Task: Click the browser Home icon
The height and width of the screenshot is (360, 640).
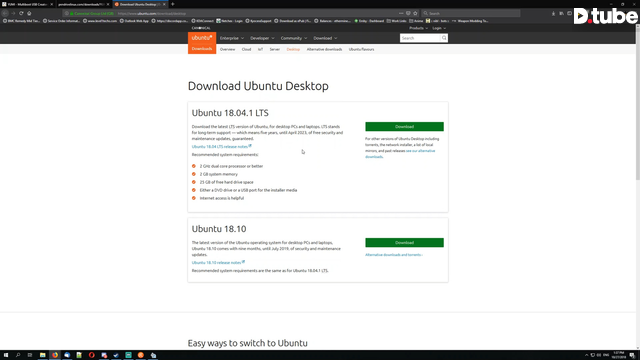Action: (29, 13)
